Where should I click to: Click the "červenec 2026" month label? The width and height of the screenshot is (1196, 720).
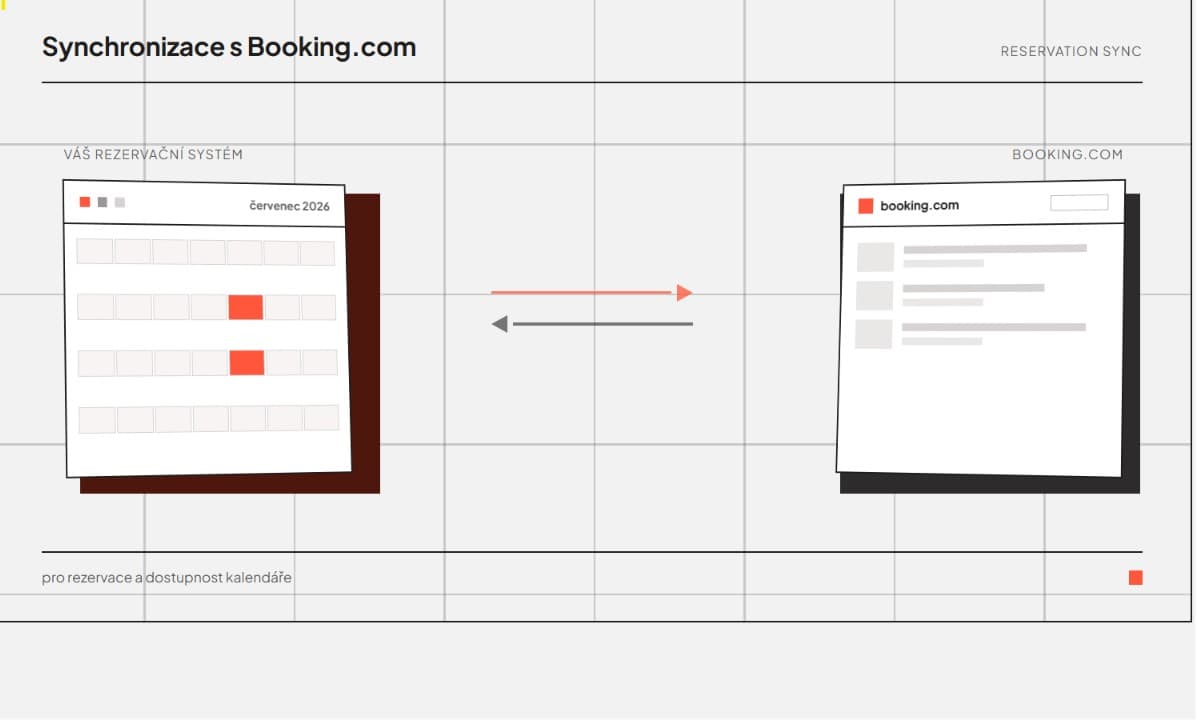coord(289,206)
